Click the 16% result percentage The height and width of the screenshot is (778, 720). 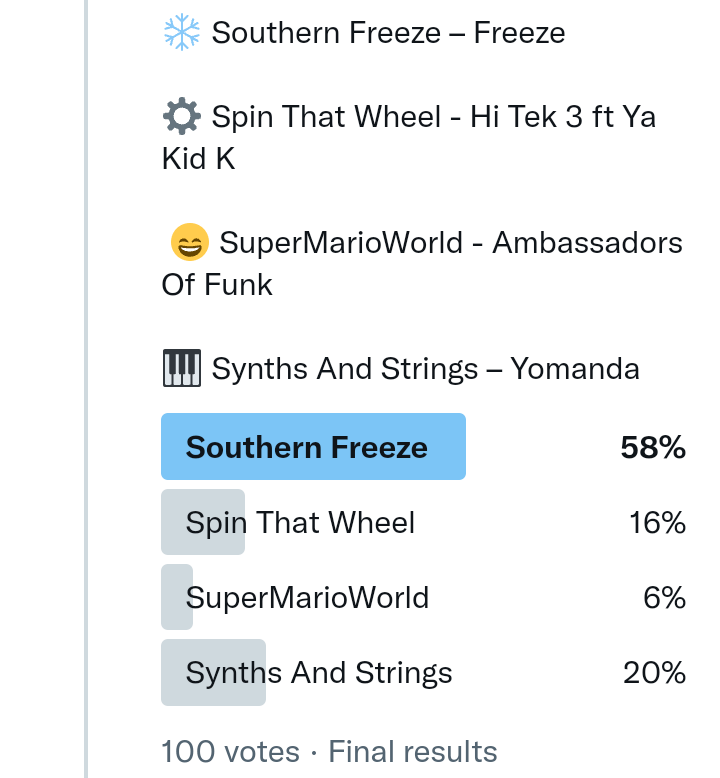657,523
